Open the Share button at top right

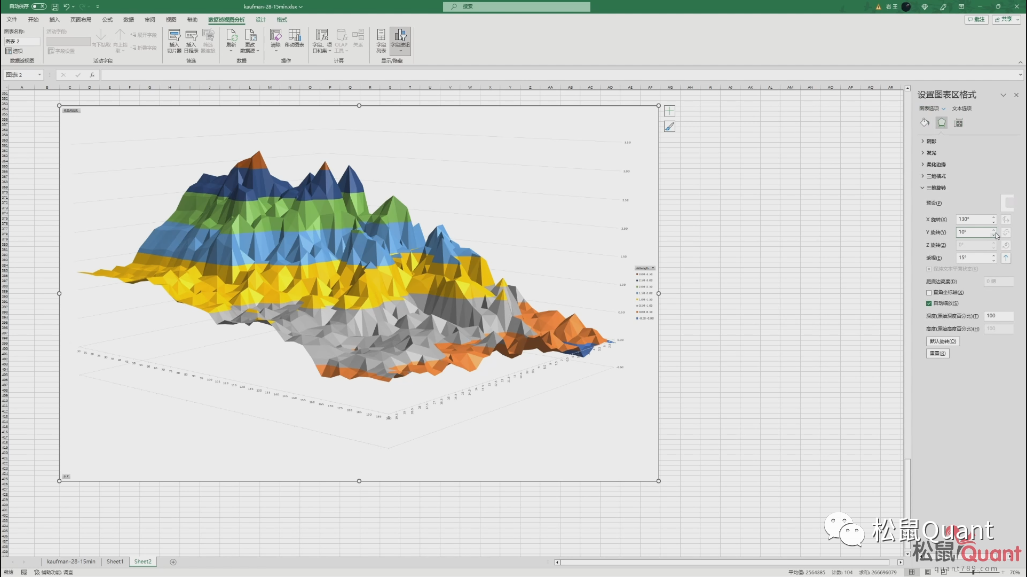[x=1006, y=20]
